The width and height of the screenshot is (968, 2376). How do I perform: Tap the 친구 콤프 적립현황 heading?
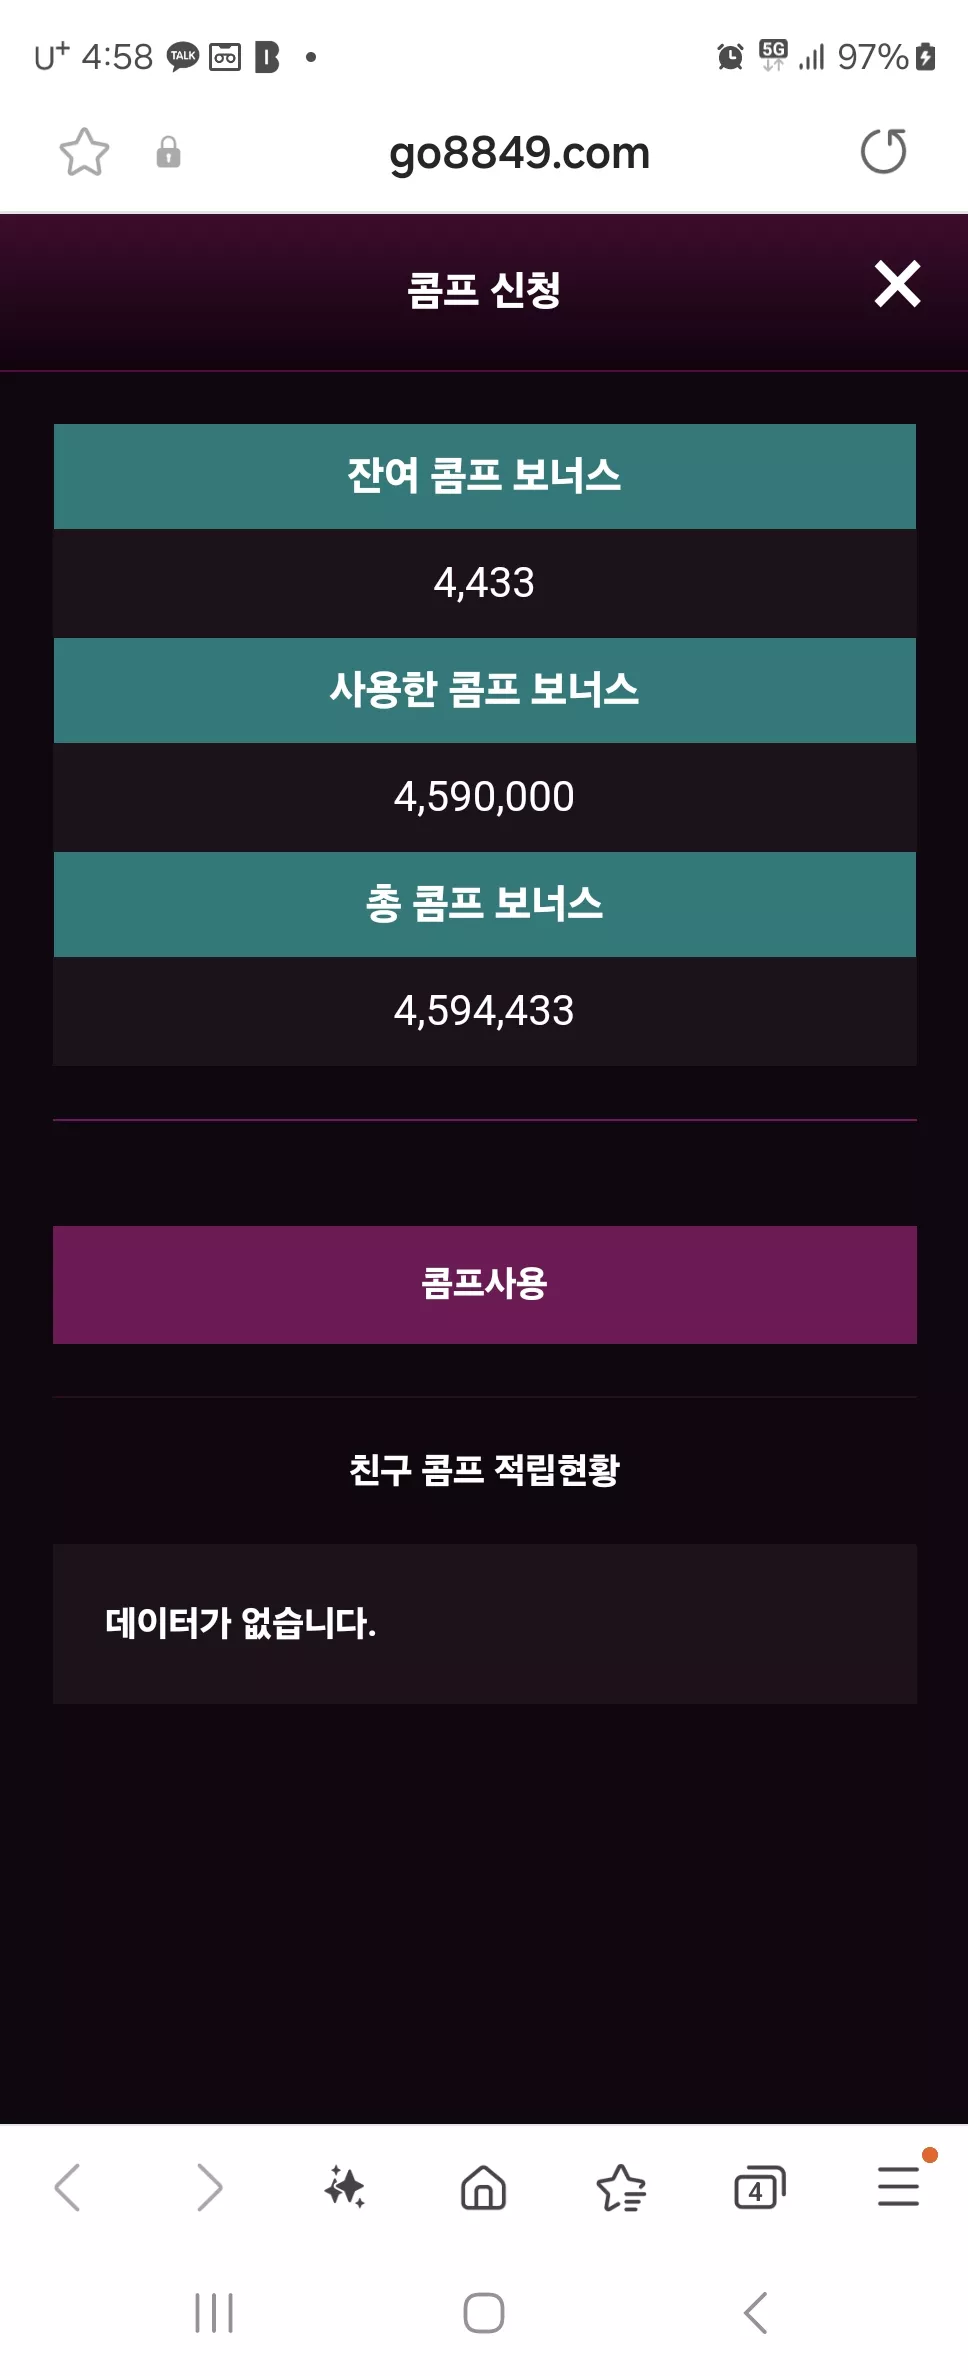point(485,1469)
